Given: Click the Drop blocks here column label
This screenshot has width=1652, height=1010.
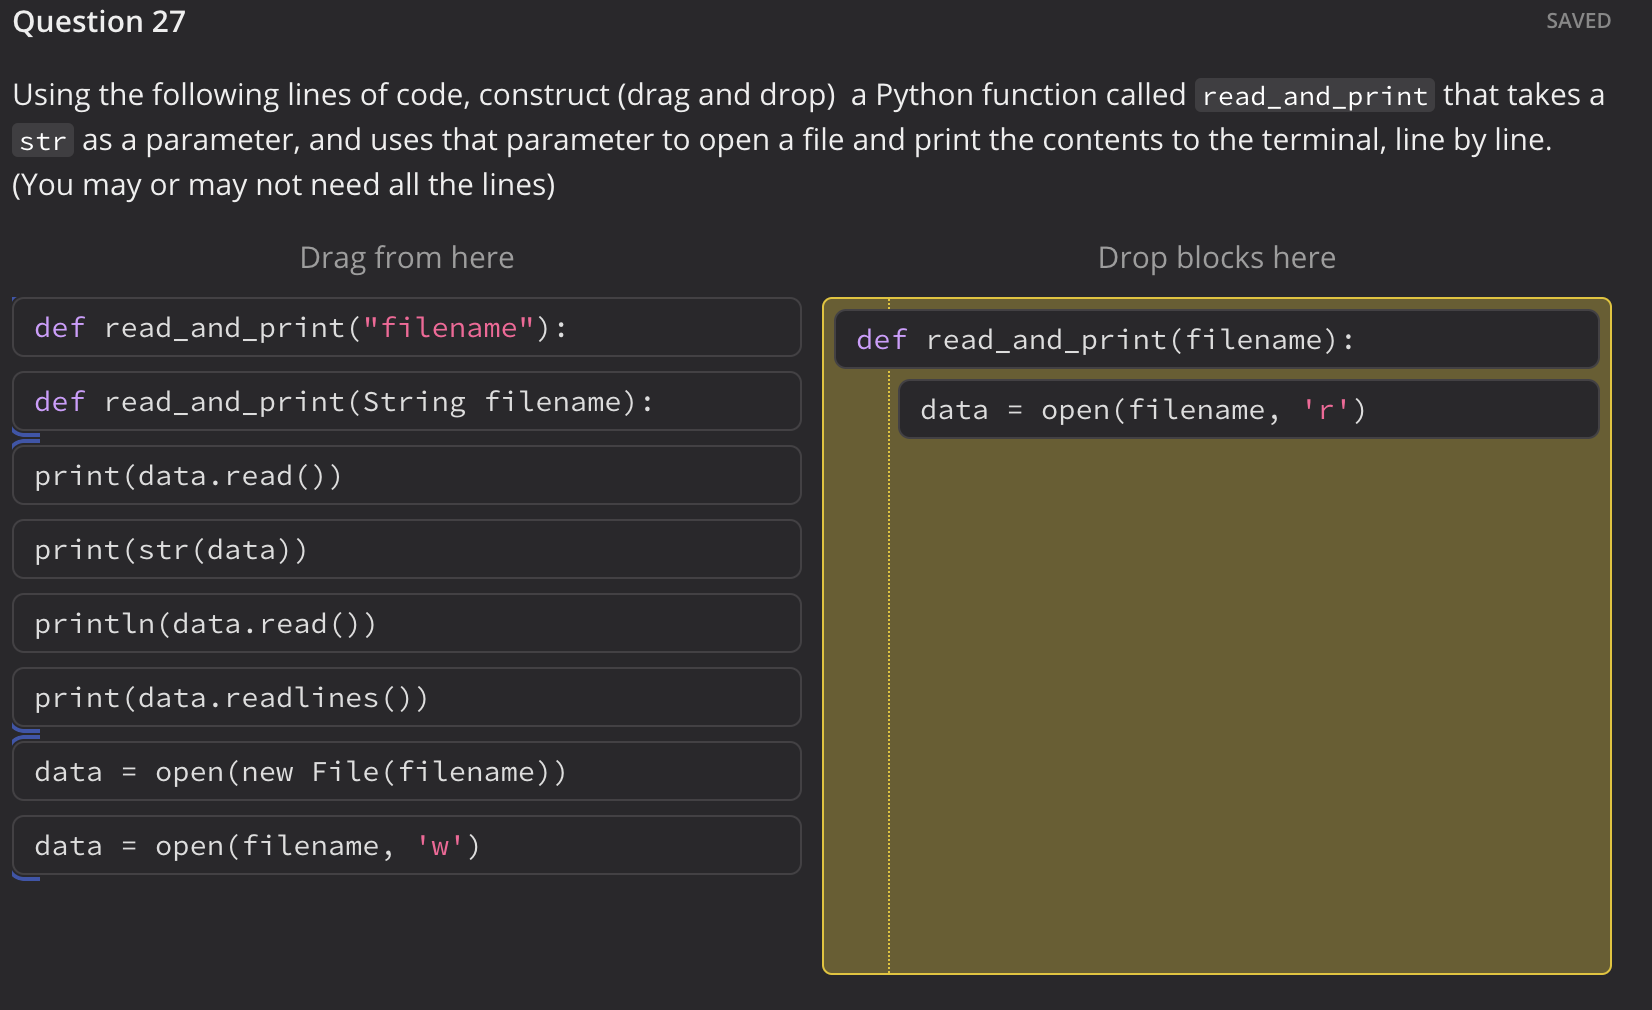Looking at the screenshot, I should coord(1216,257).
